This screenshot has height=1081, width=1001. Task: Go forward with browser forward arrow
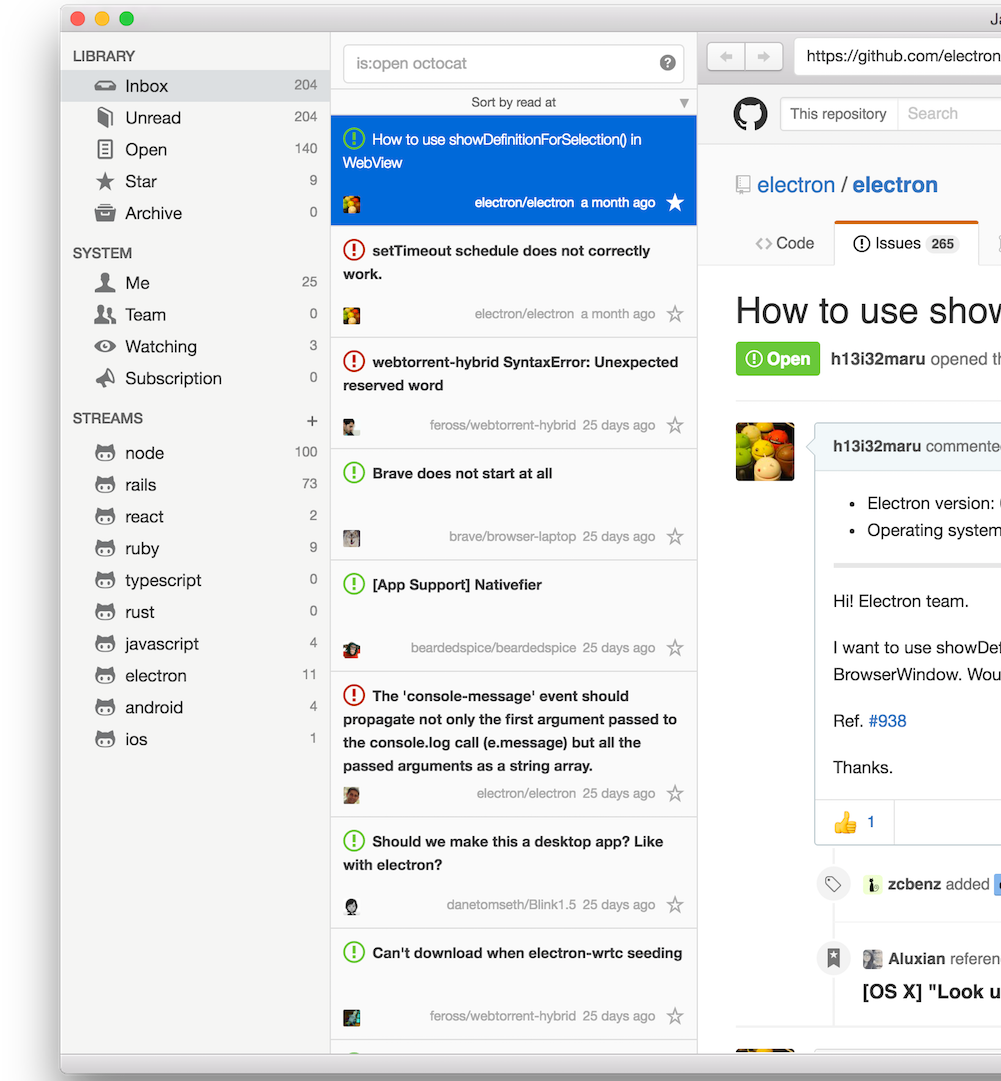[764, 57]
